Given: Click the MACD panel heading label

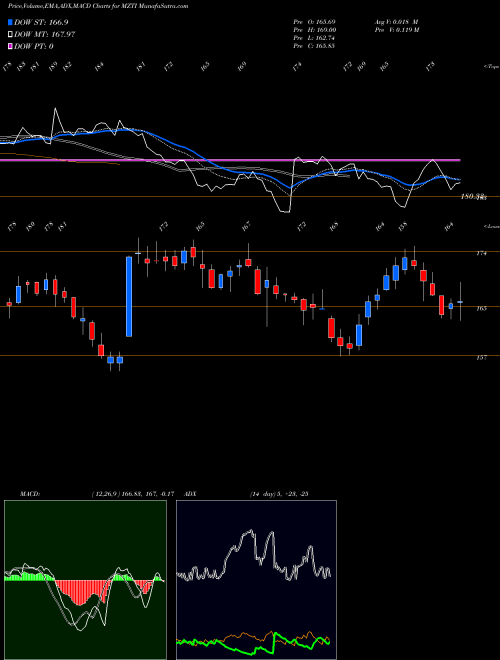Looking at the screenshot, I should 29,493.
